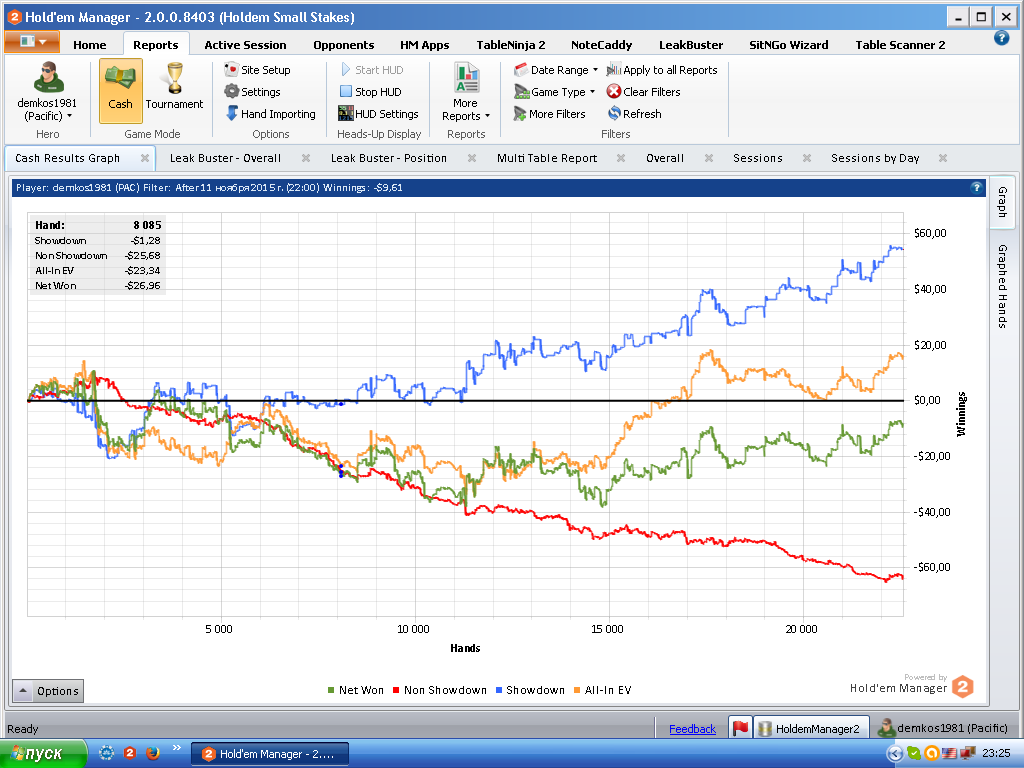The image size is (1024, 768).
Task: Switch to the Home ribbon tab
Action: [x=89, y=45]
